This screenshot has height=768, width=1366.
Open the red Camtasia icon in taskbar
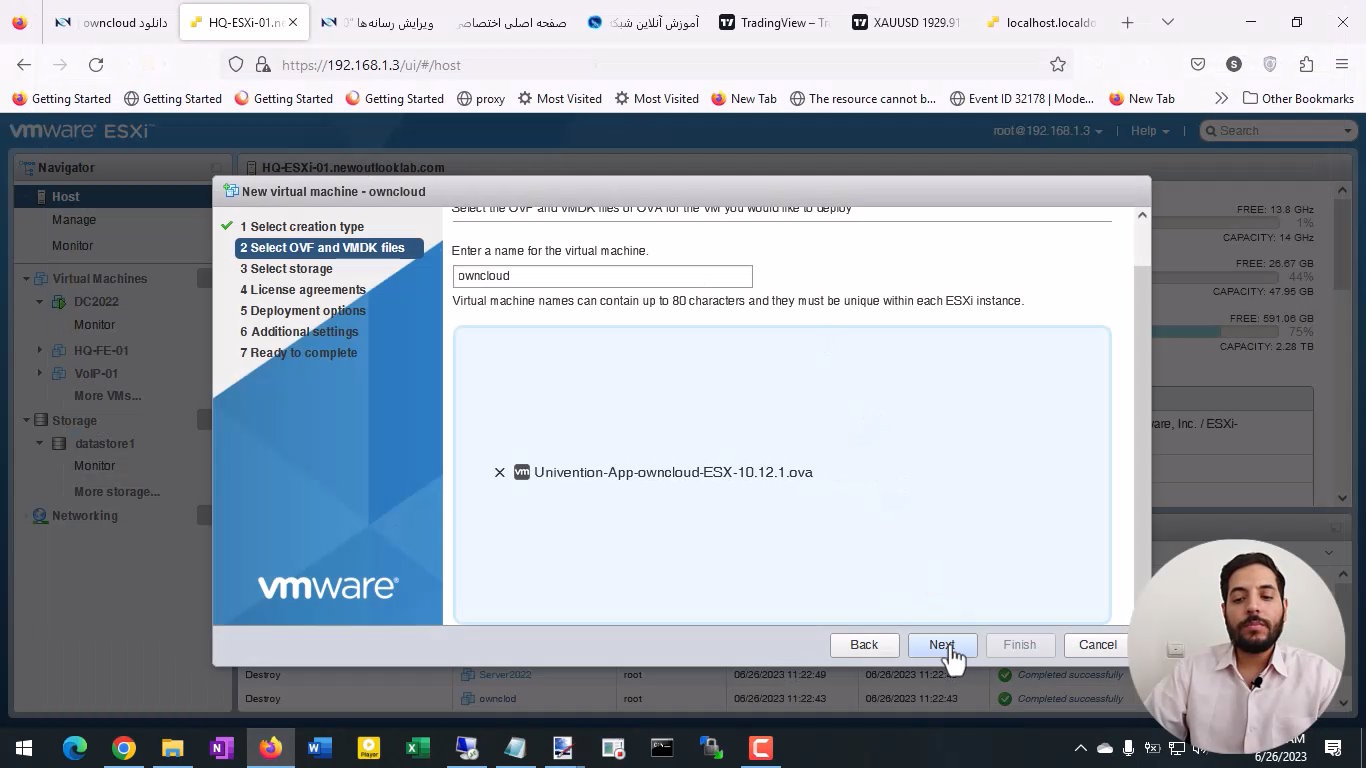coord(760,747)
